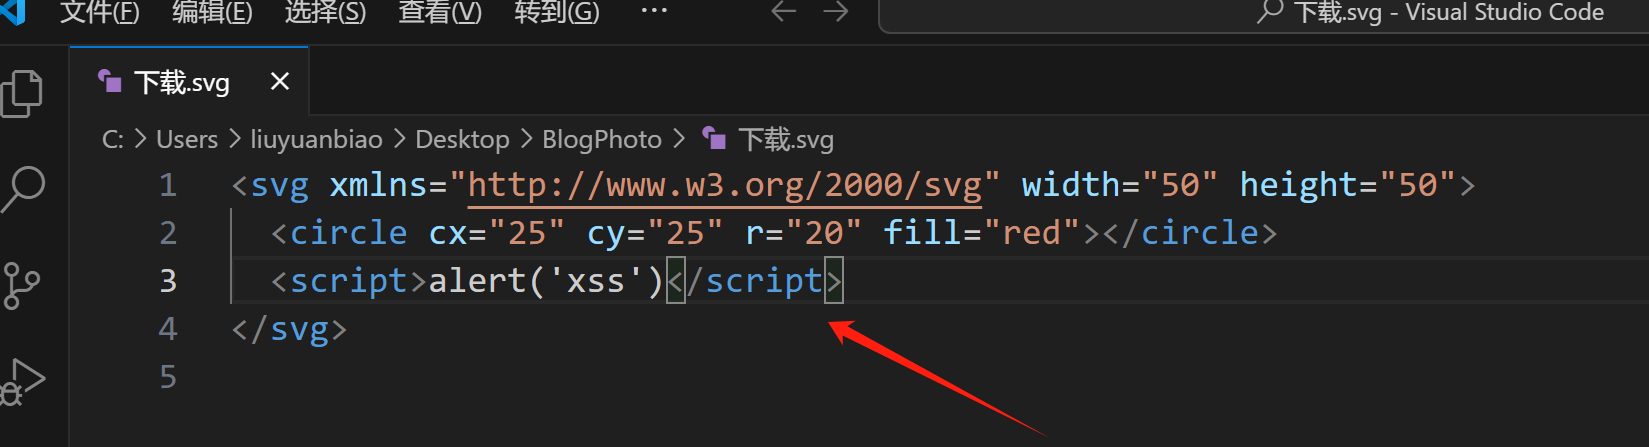Expand the Desktop breadcrumb segment
1649x447 pixels.
pos(462,139)
